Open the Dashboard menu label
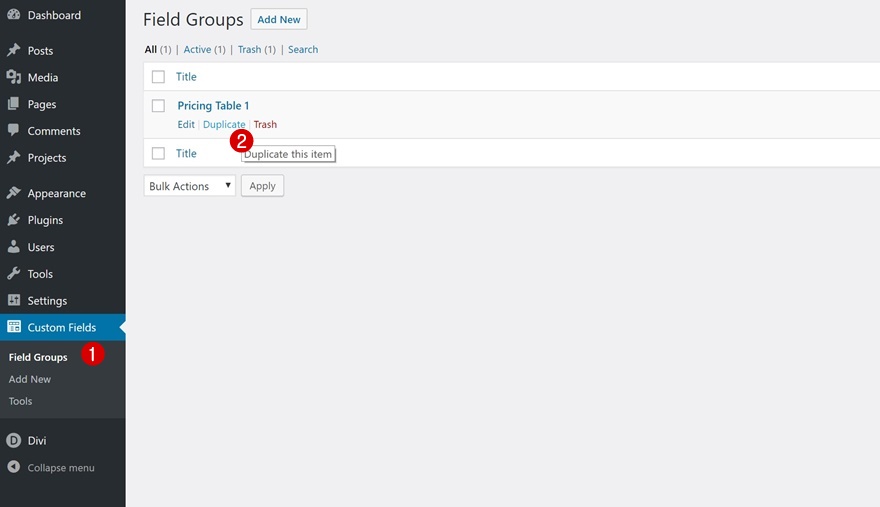Screen dimensions: 880x507 point(54,15)
